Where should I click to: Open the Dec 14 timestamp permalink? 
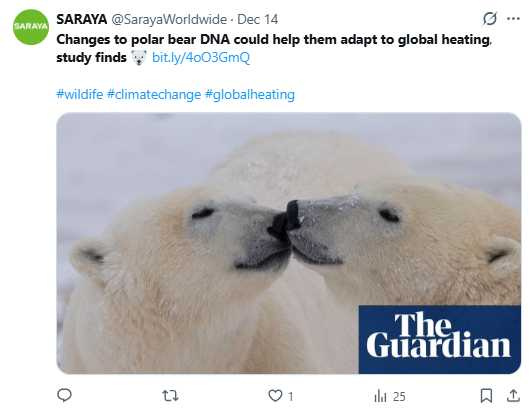tap(257, 19)
